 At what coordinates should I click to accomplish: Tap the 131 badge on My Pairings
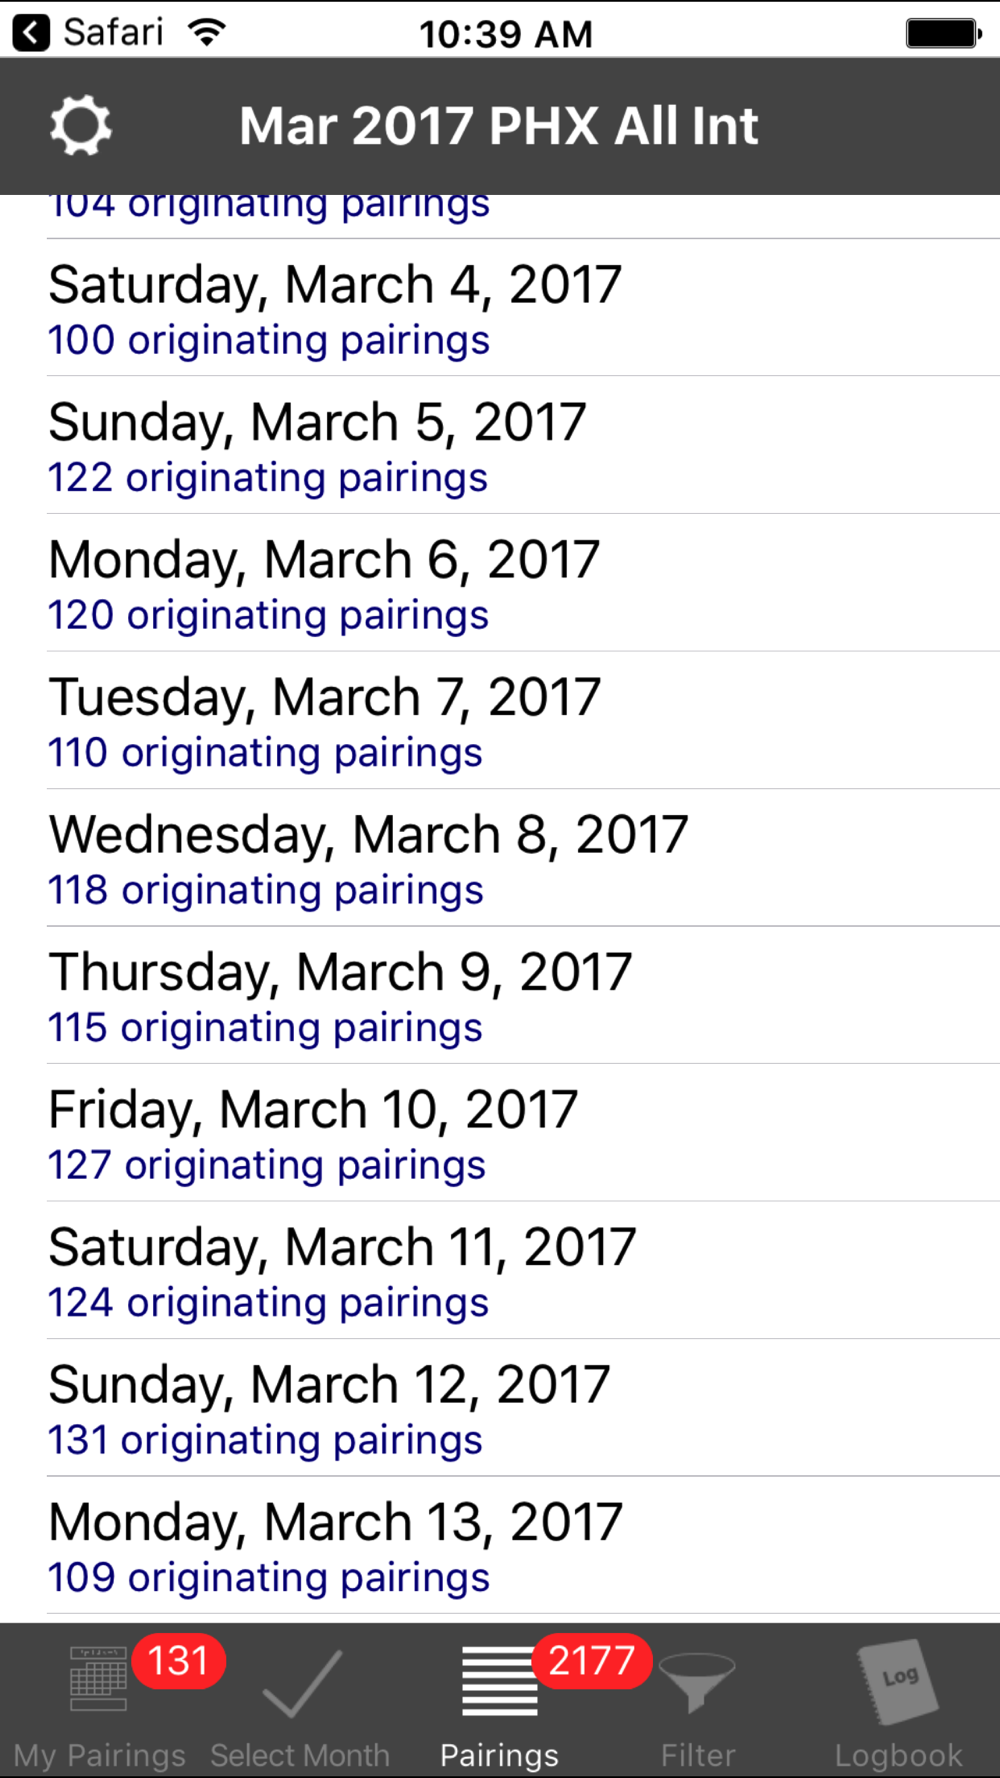tap(178, 1661)
